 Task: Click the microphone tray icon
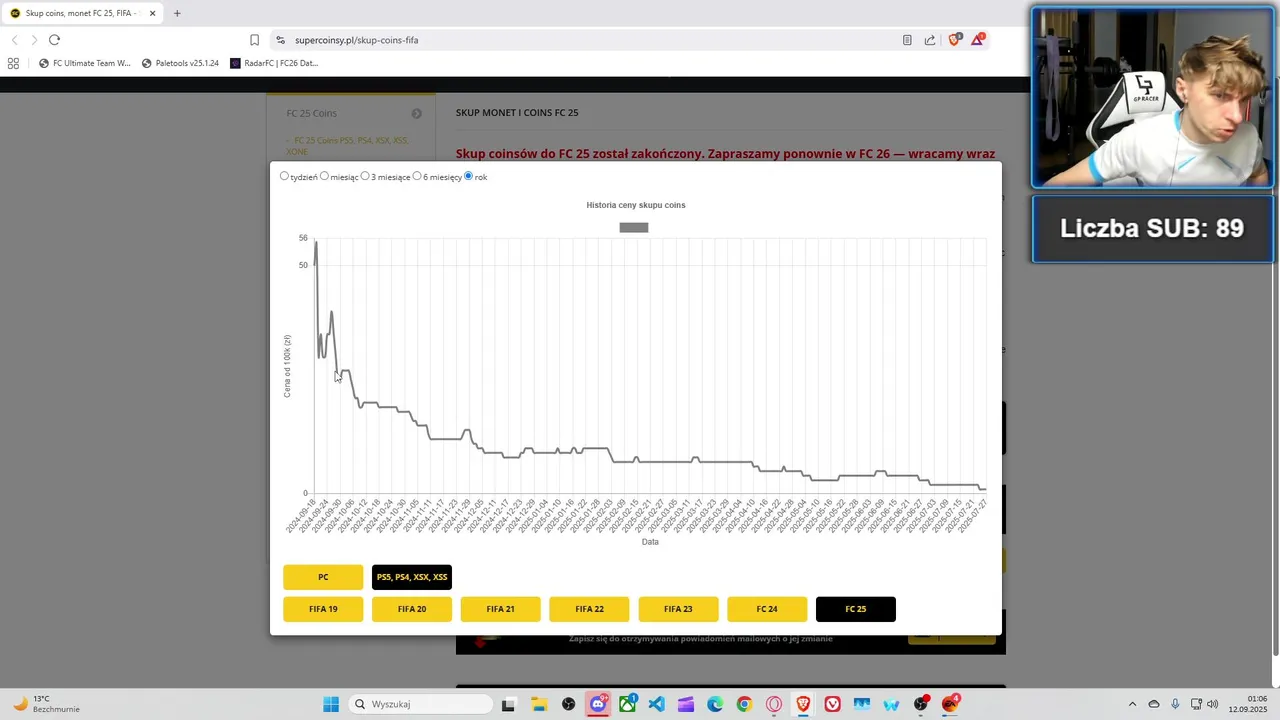click(1175, 704)
